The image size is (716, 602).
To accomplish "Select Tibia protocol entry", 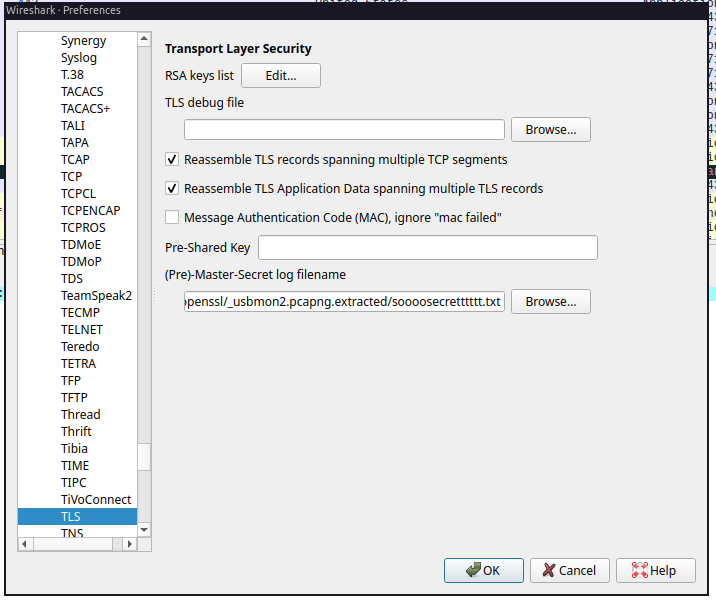I will pyautogui.click(x=74, y=449).
